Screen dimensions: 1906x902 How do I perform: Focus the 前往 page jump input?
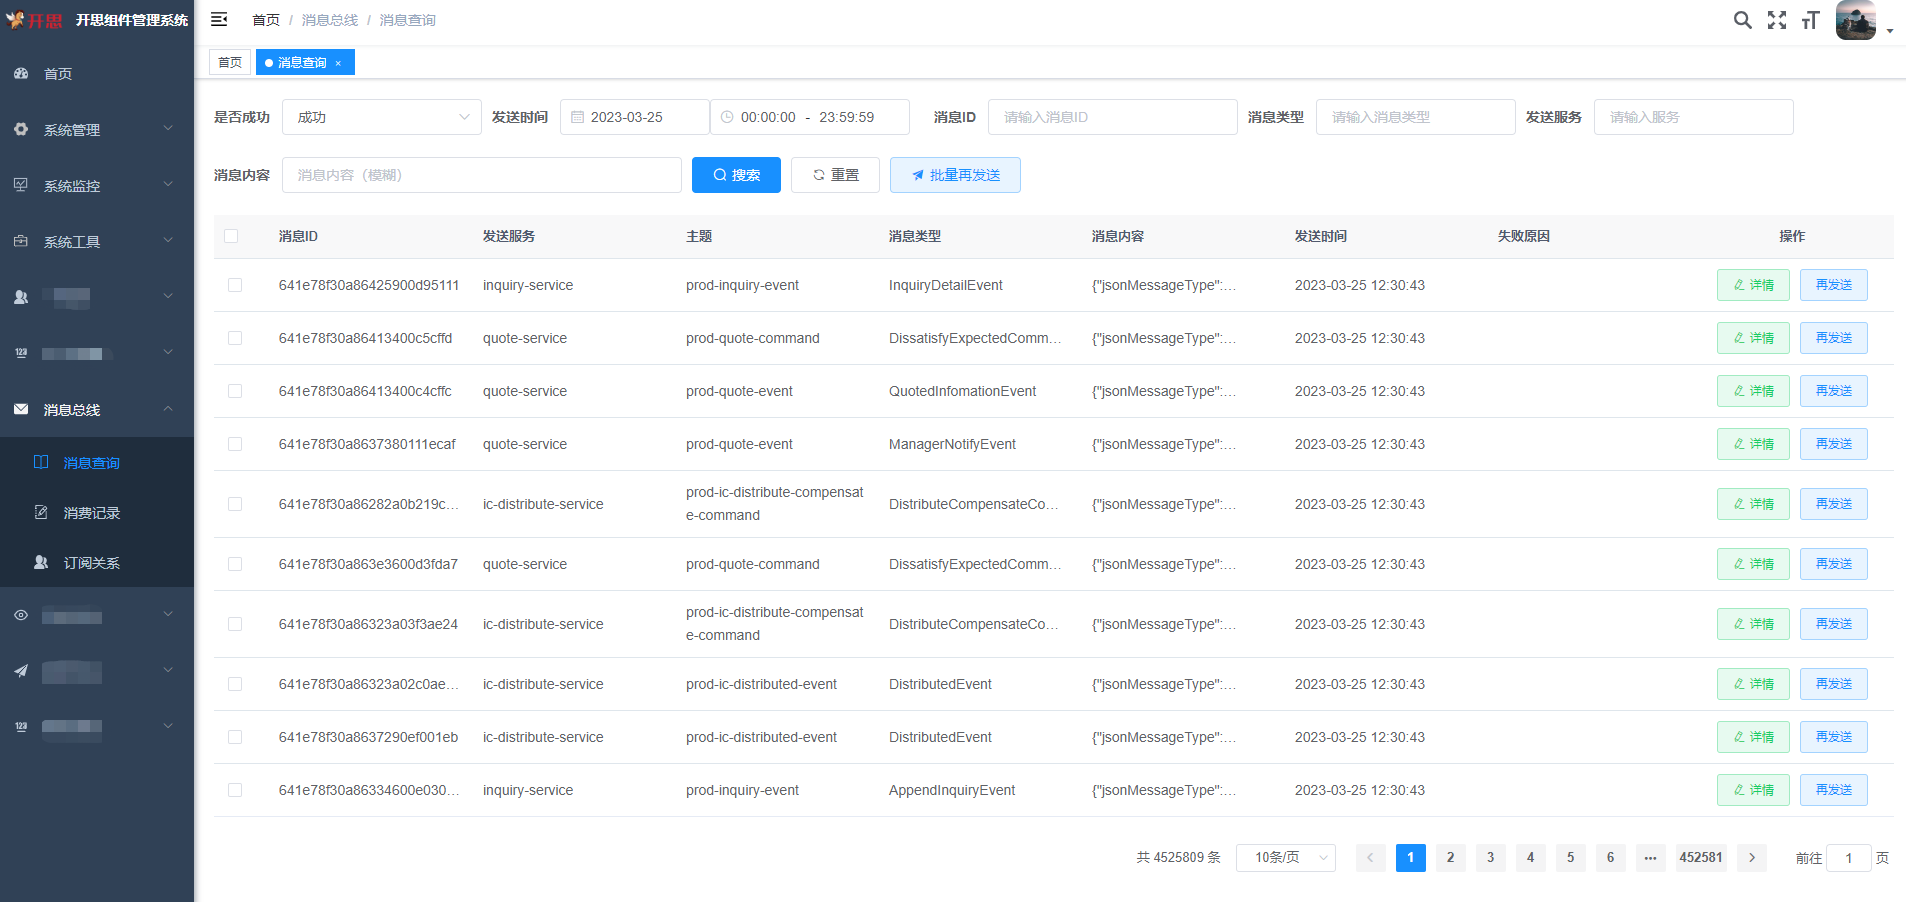(1849, 858)
